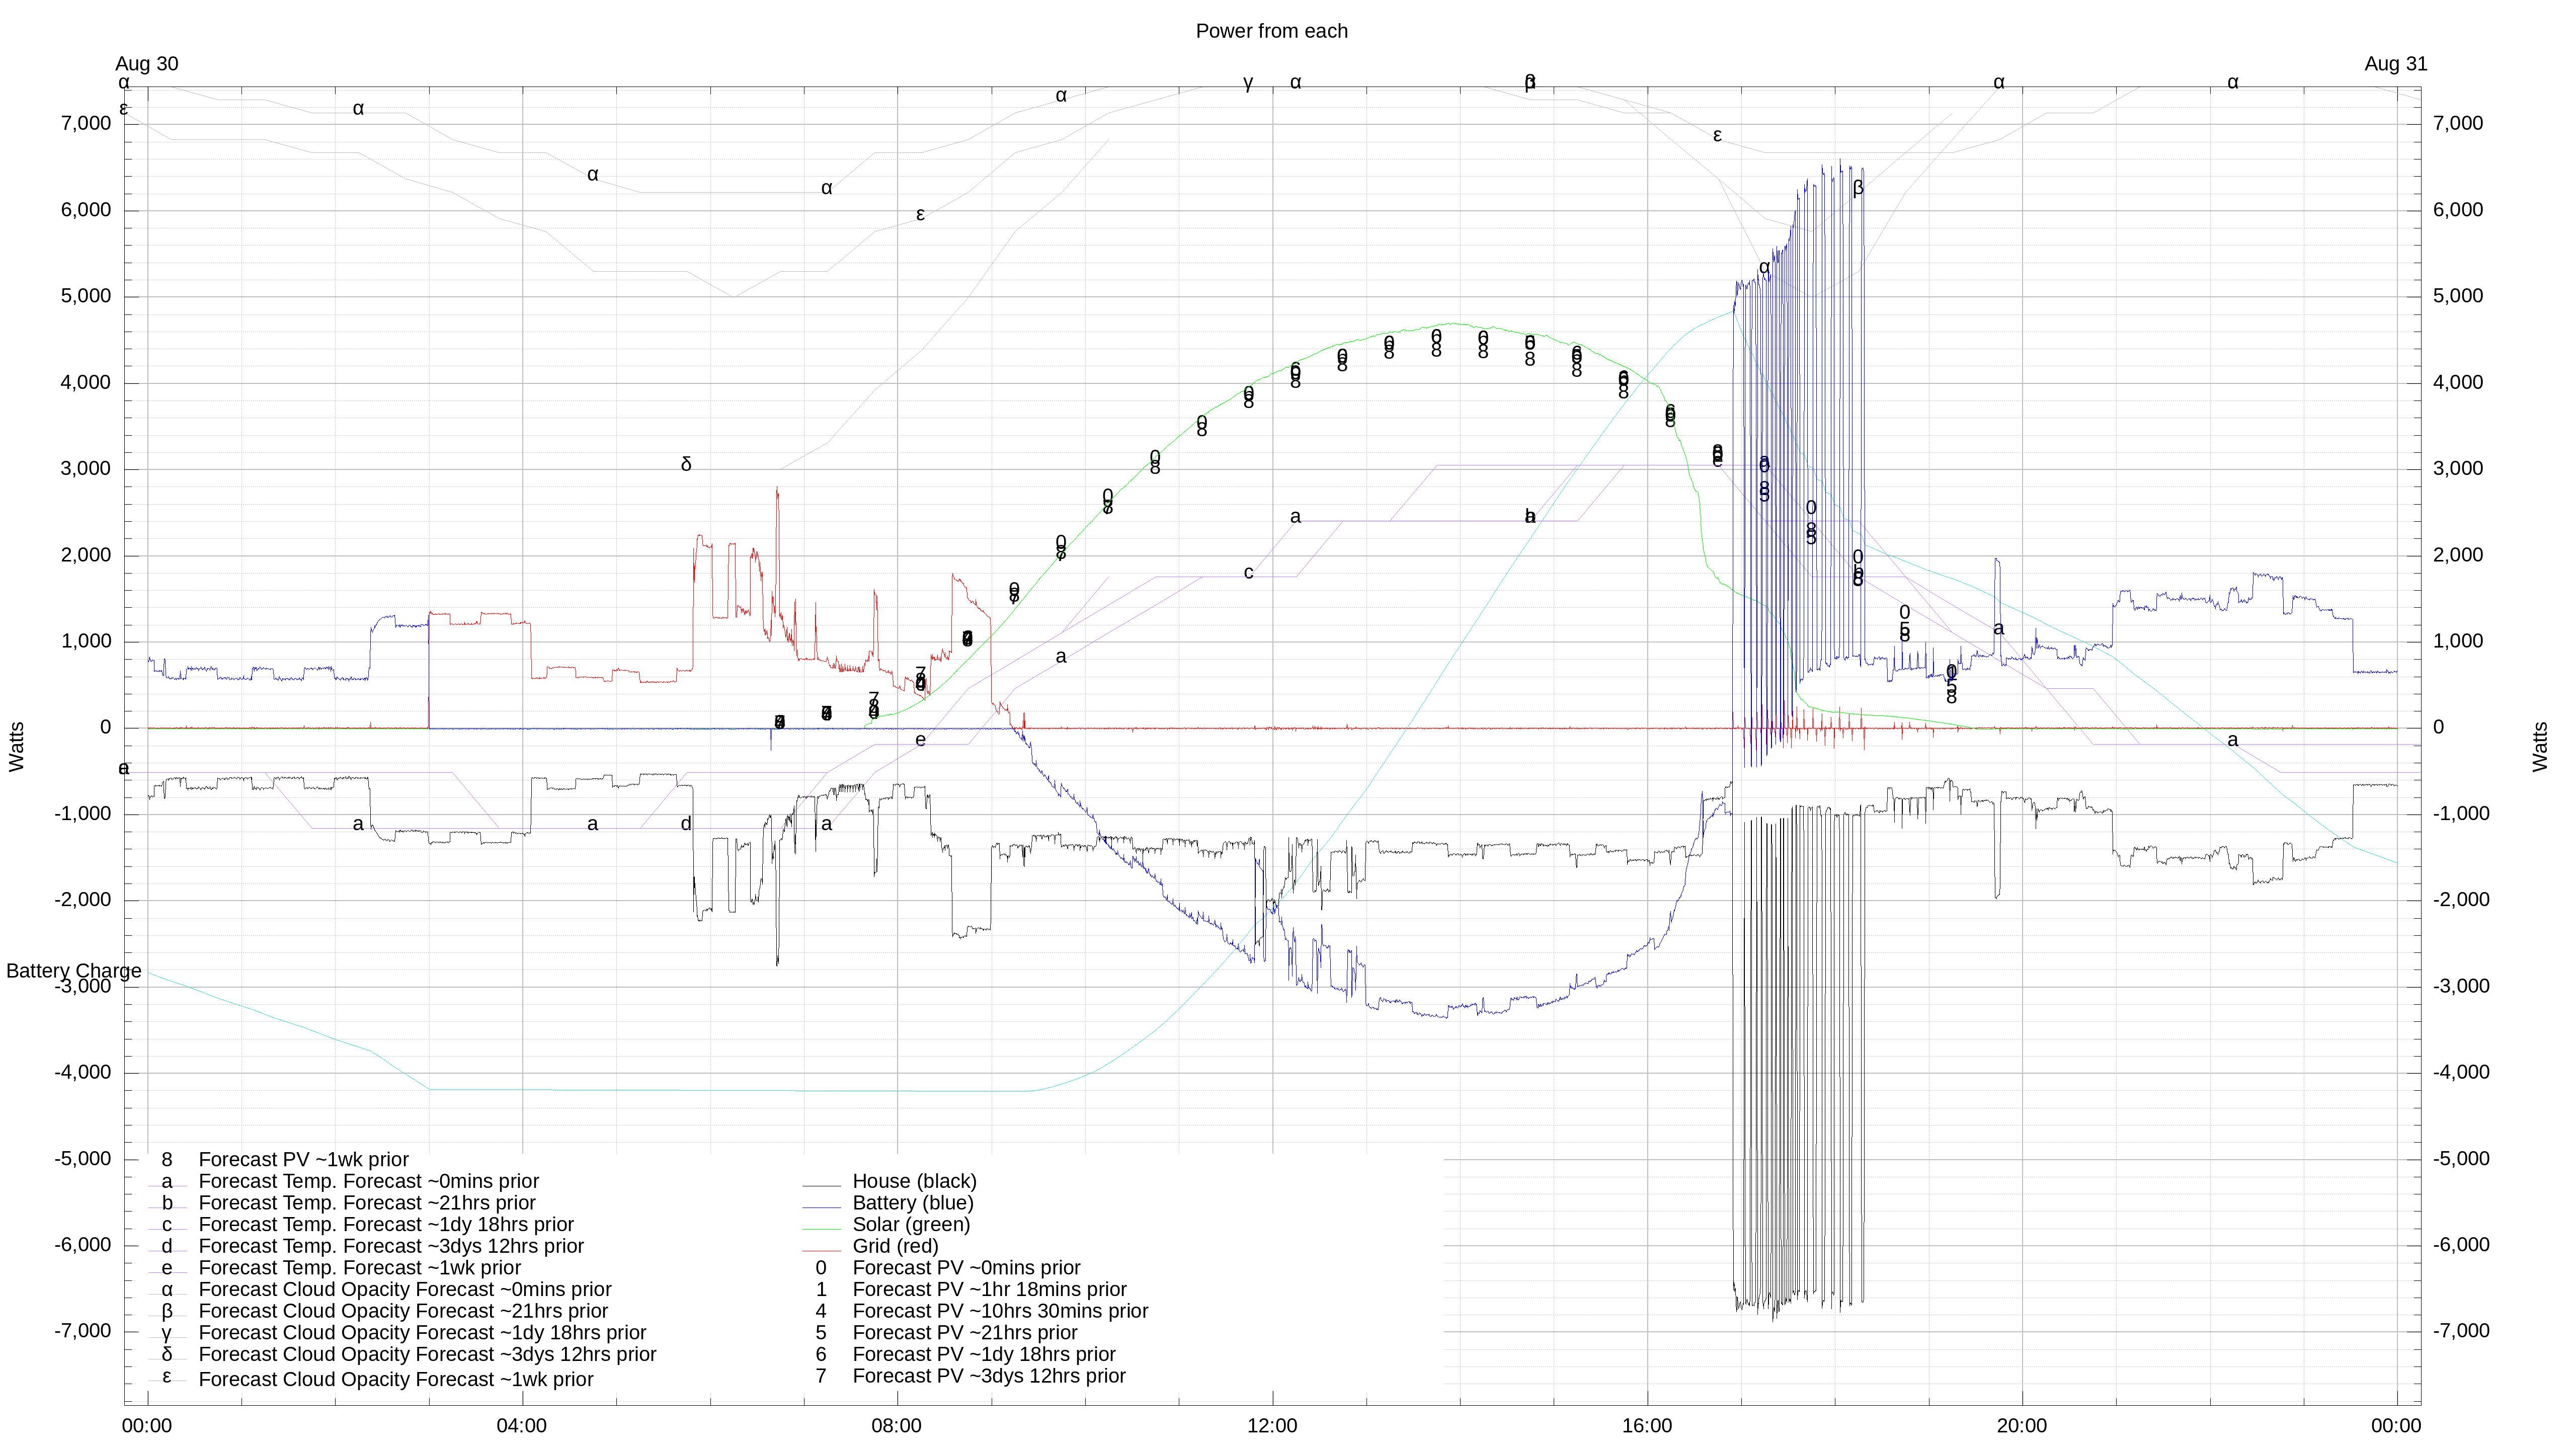Click the chart title 'Power from each'
2576x1449 pixels.
[1271, 31]
